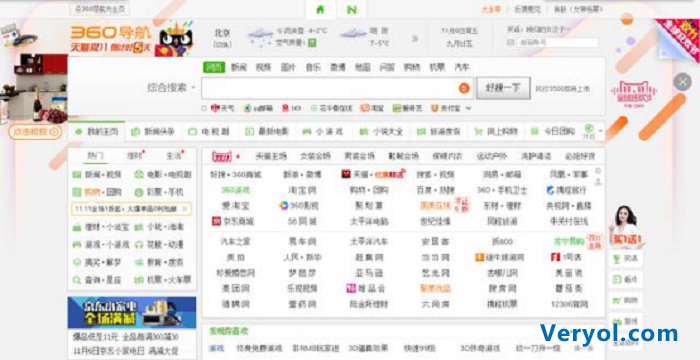Open the qq邮箱 quick link icon
The image size is (700, 360).
click(x=247, y=108)
